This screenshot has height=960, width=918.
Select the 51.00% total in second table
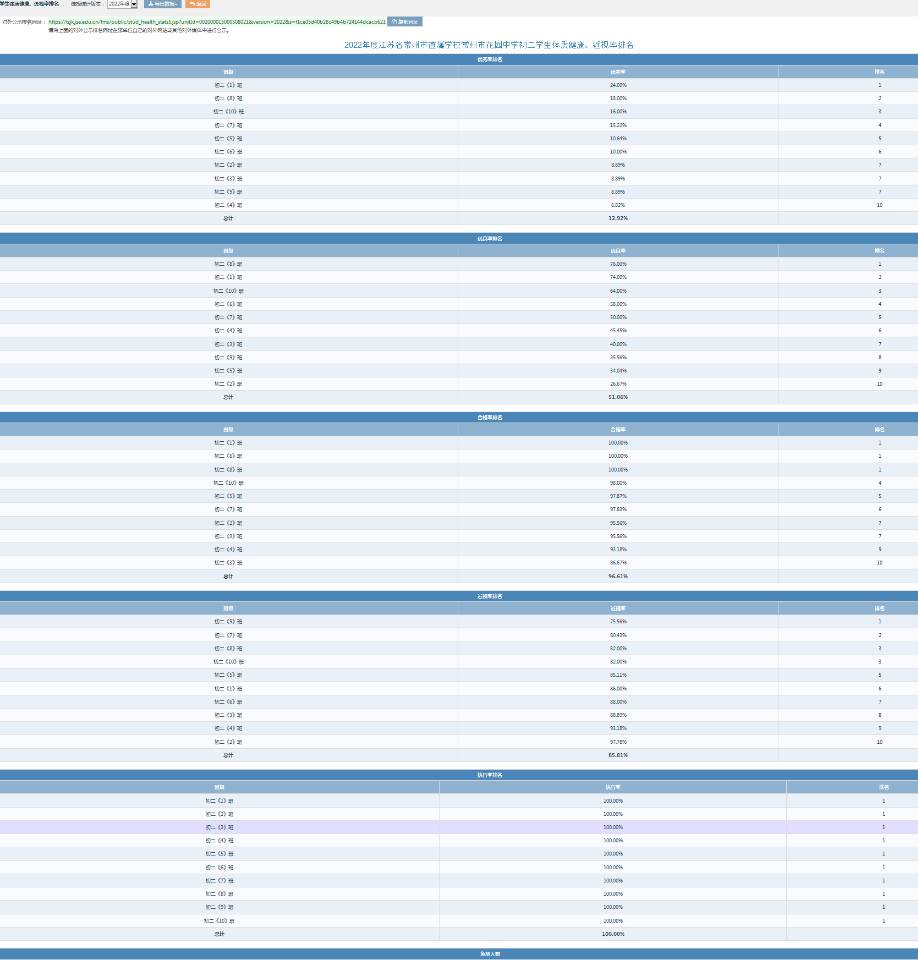618,397
